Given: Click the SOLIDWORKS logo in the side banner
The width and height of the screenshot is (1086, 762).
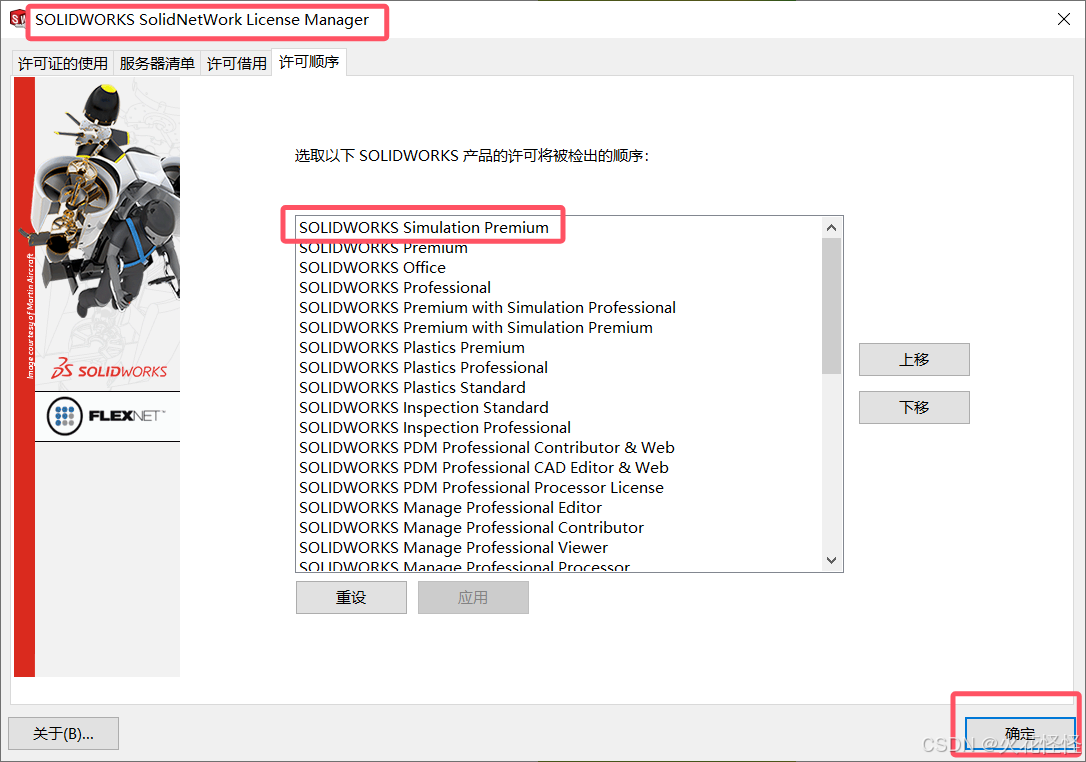Looking at the screenshot, I should click(109, 369).
